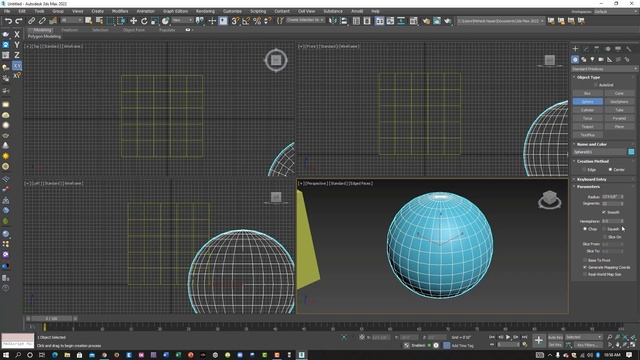Click the GeoSphere primitive button
640x360 pixels.
click(619, 102)
